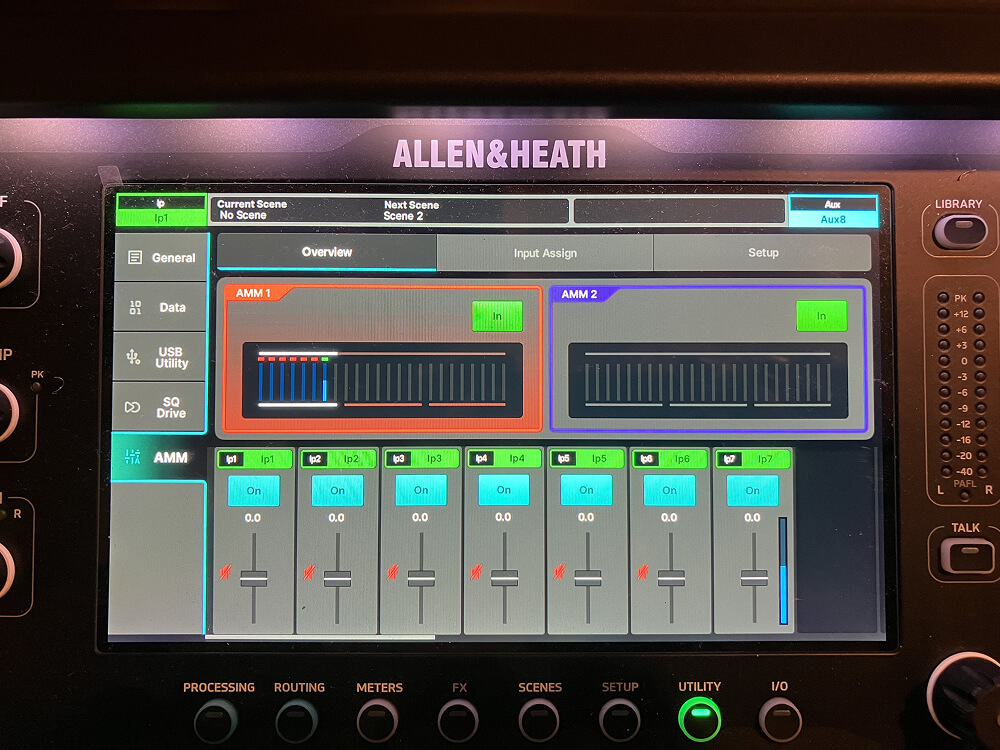Click the horizontal channel strip scrollbar

tap(320, 636)
